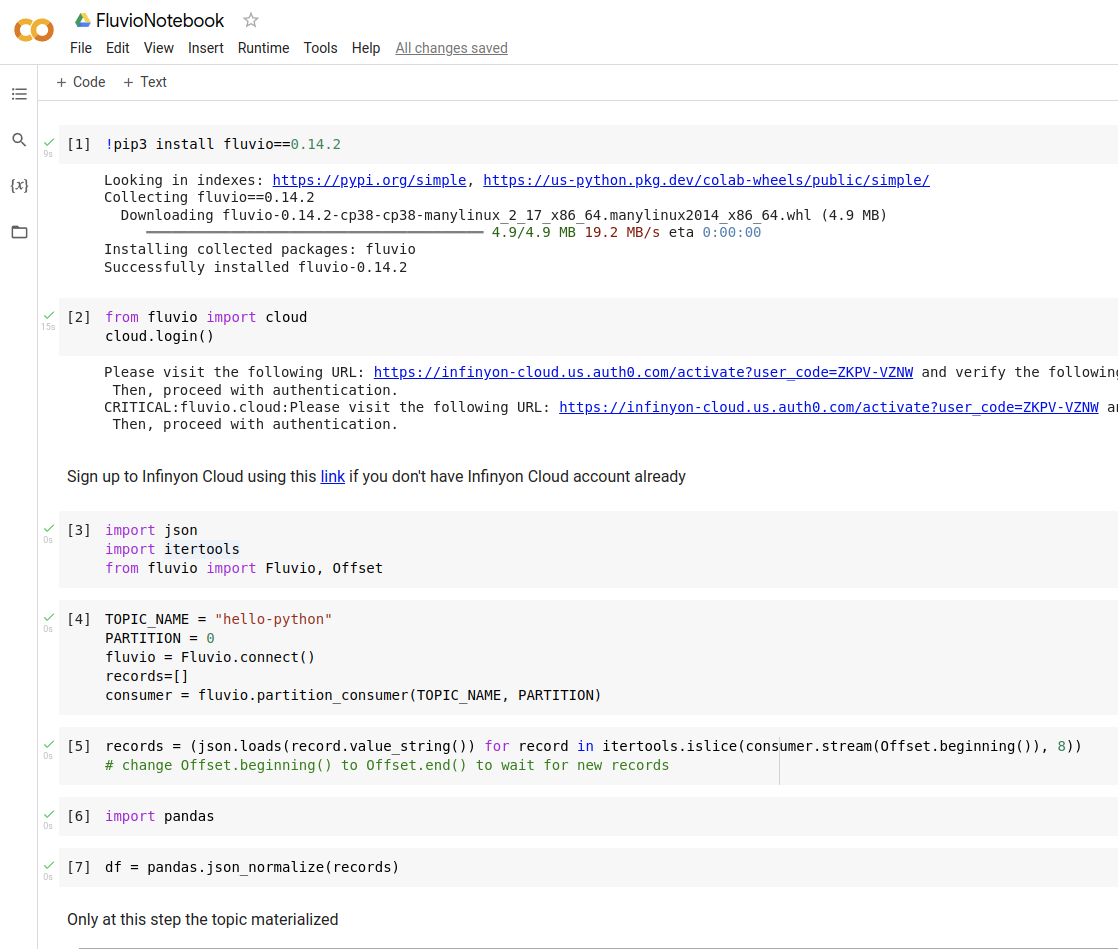1118x949 pixels.
Task: Open the Help menu
Action: pos(366,47)
